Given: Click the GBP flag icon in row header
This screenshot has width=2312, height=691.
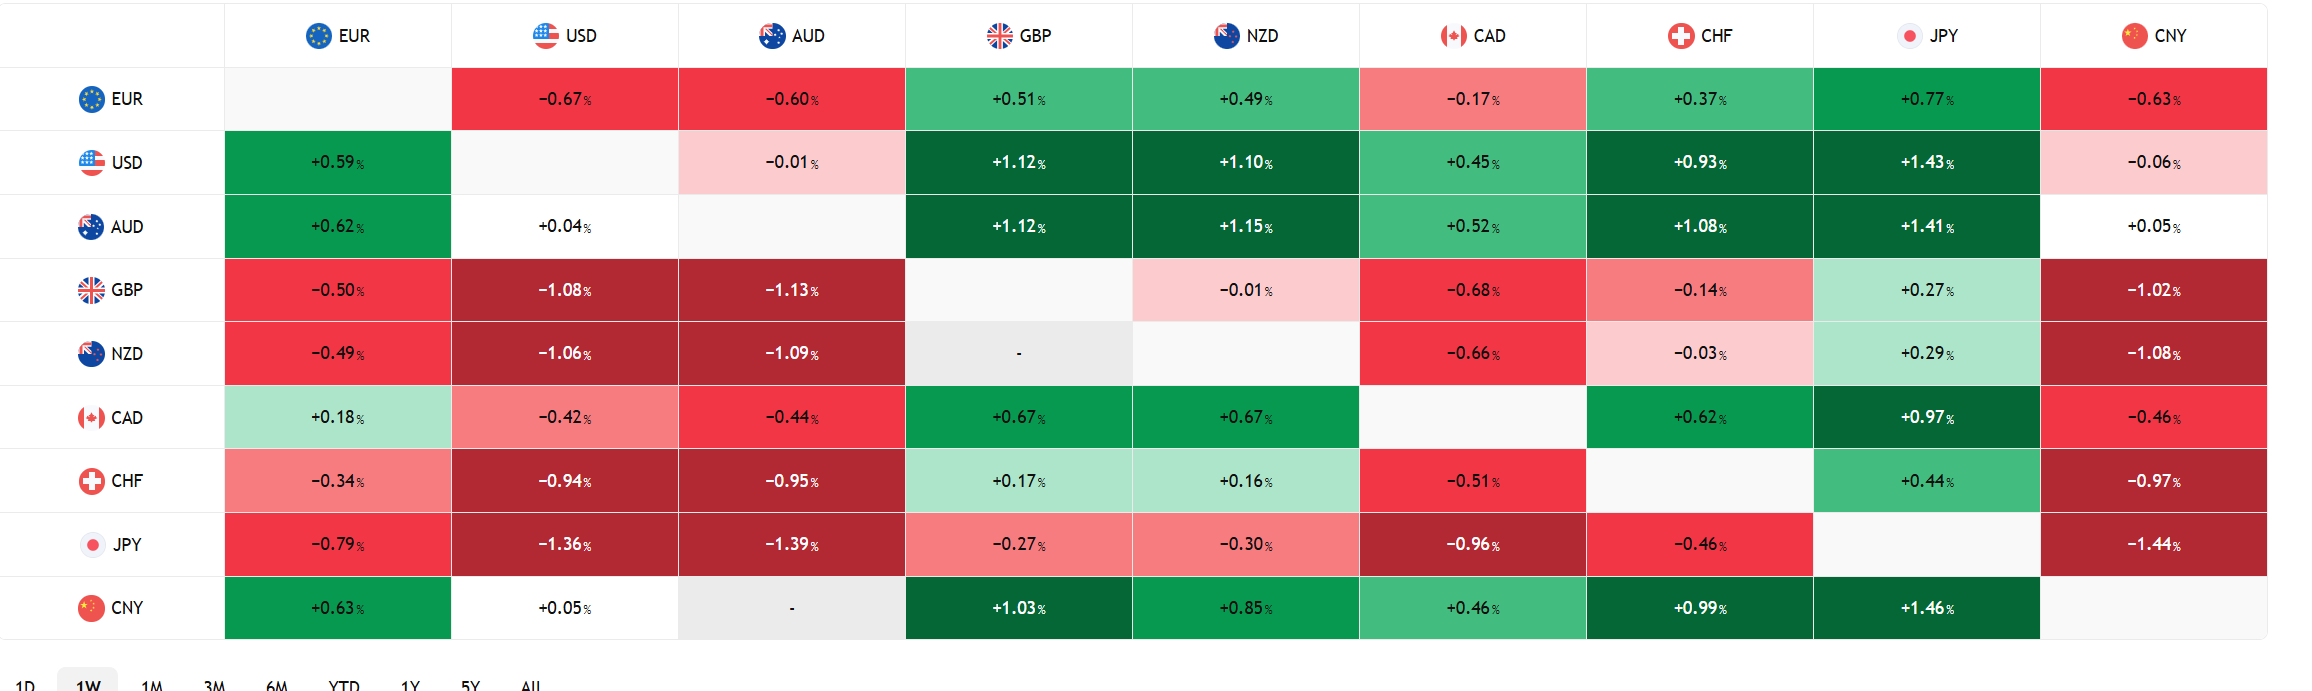Looking at the screenshot, I should coord(92,290).
